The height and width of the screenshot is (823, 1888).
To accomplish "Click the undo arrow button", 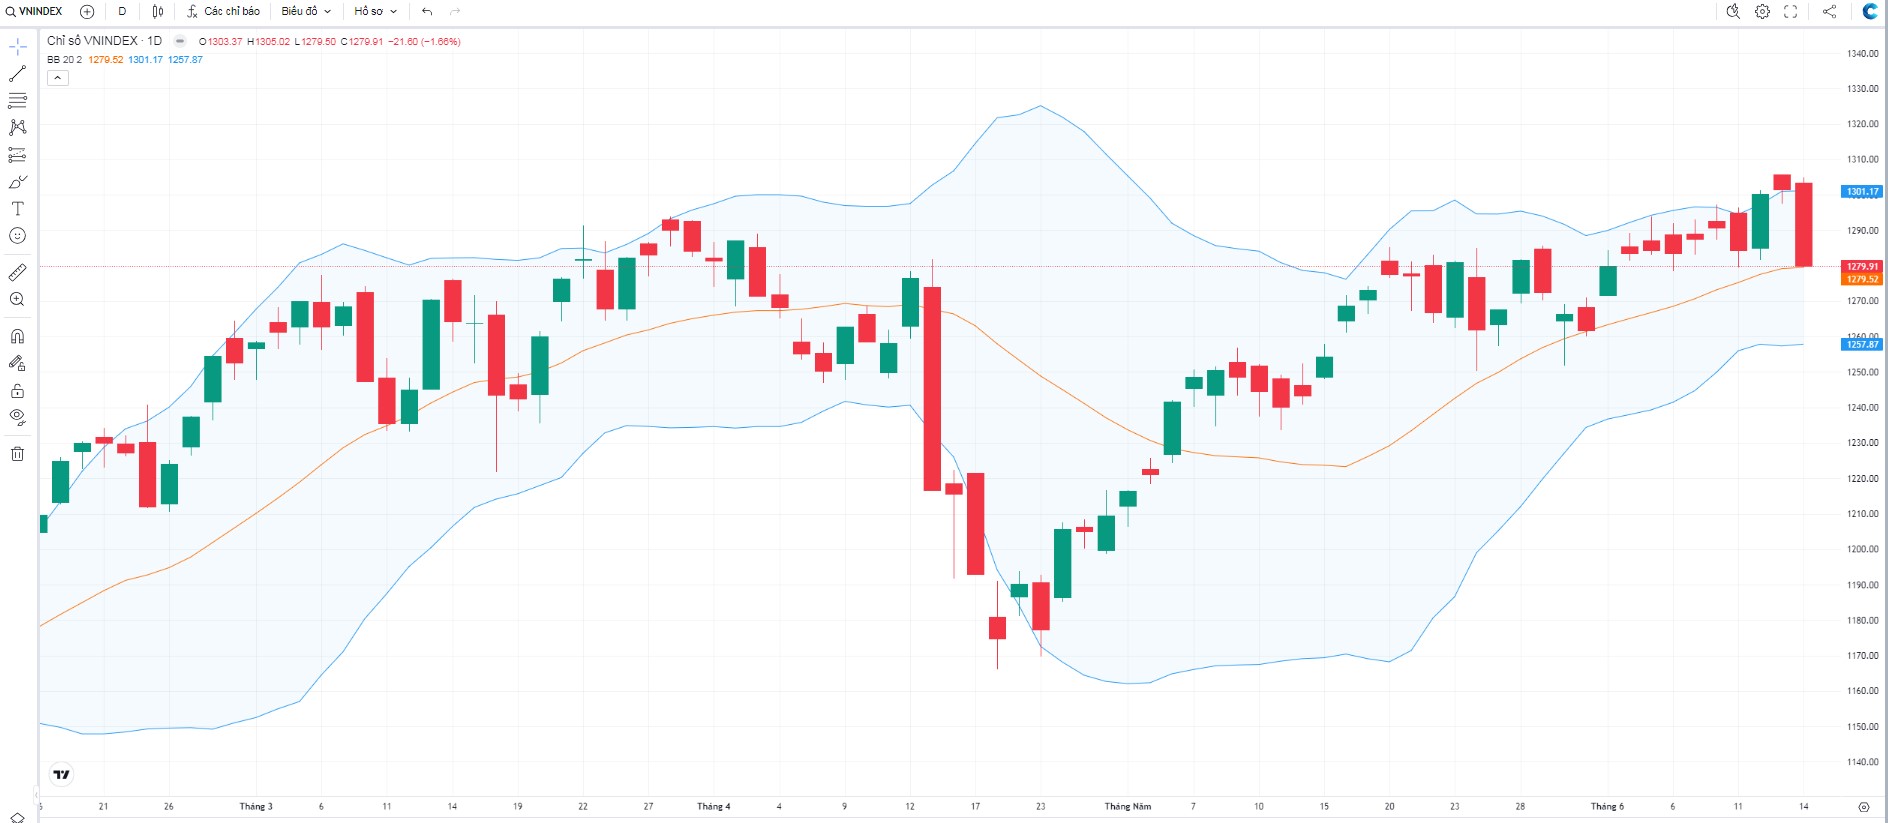I will [427, 11].
